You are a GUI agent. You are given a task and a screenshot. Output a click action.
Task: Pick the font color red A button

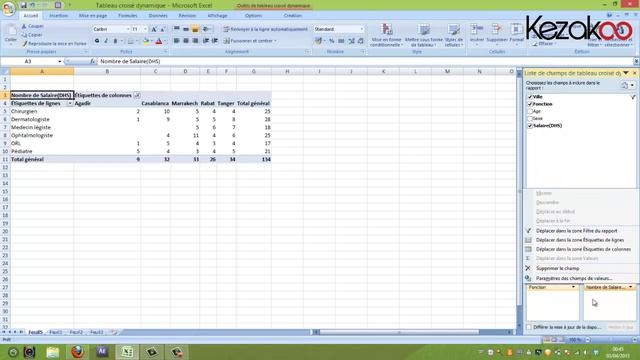click(159, 41)
